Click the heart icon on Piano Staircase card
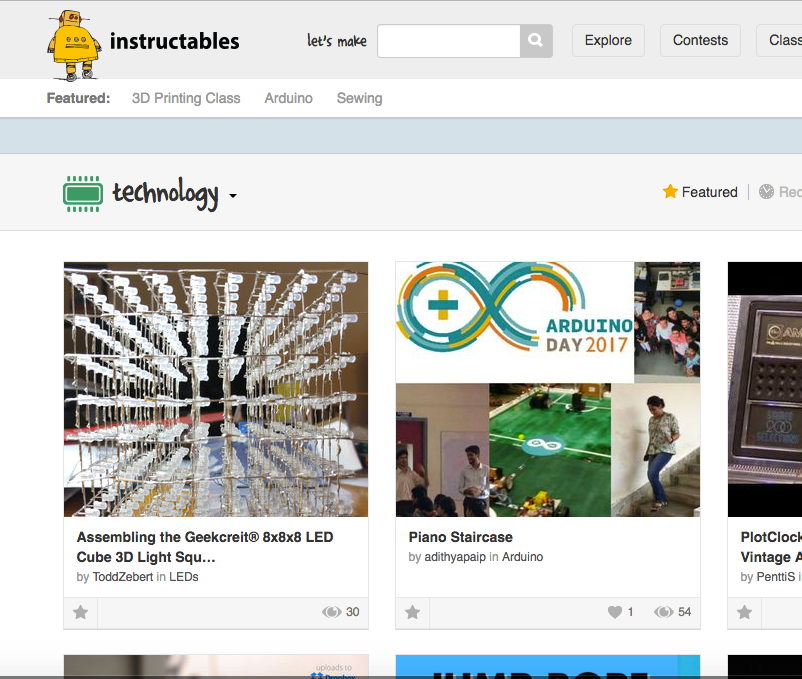 (615, 612)
